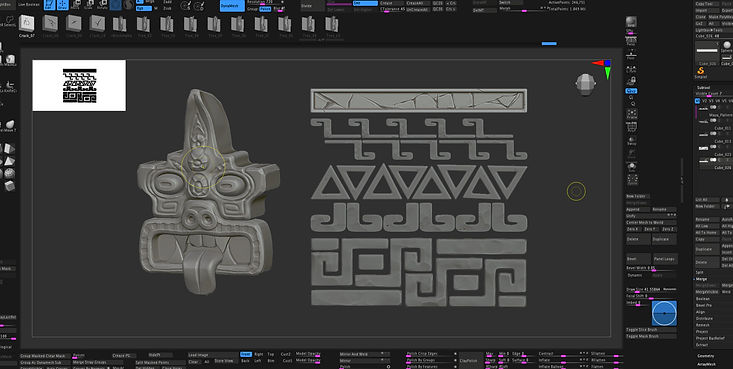Select the Sphere tool thumbnail
This screenshot has height=369, width=733.
727,46
